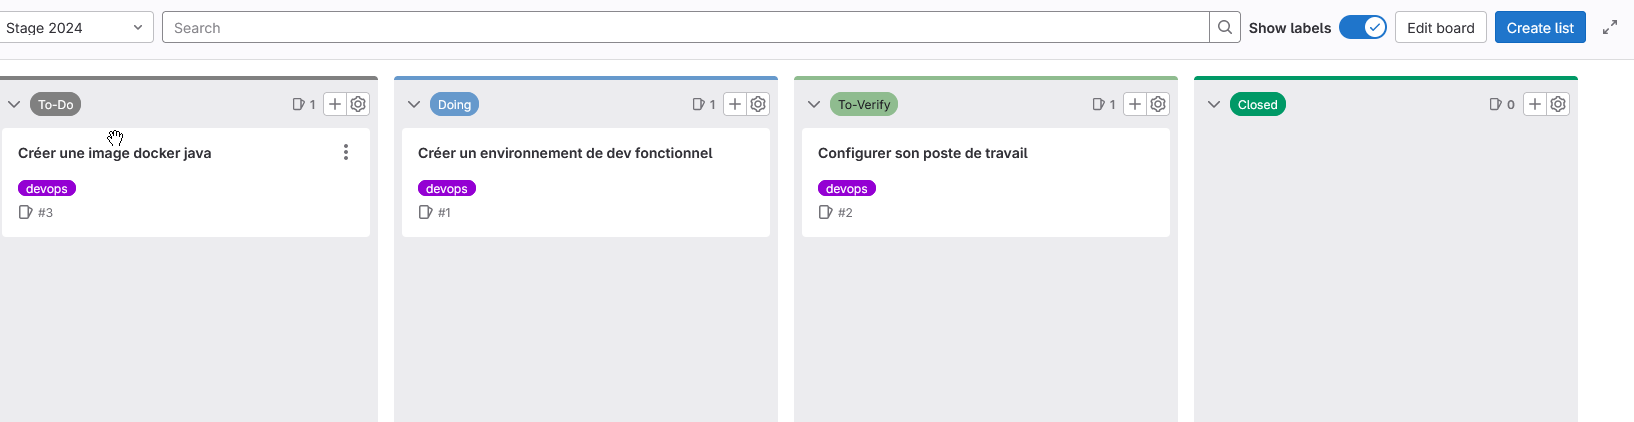Viewport: 1634px width, 422px height.
Task: Add new issue in Doing list
Action: point(735,104)
